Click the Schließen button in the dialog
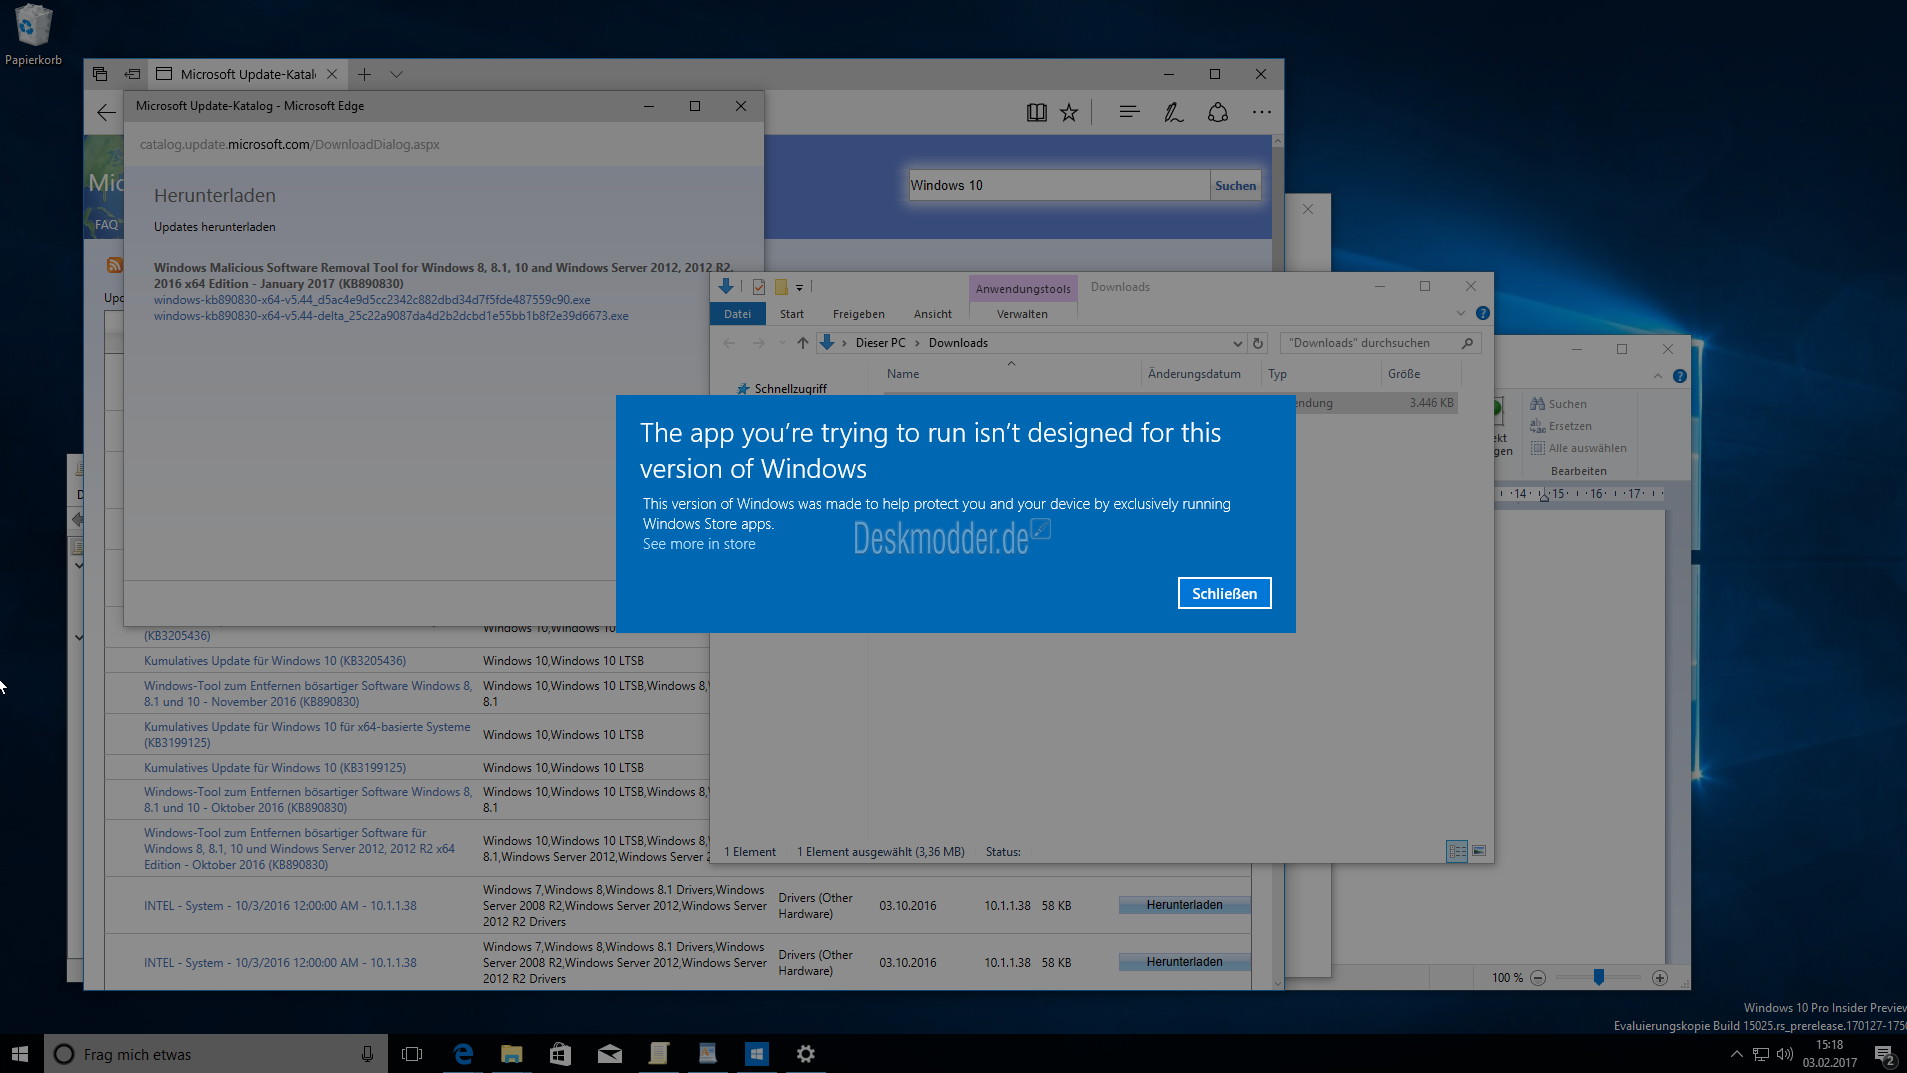Viewport: 1907px width, 1073px height. [x=1224, y=593]
